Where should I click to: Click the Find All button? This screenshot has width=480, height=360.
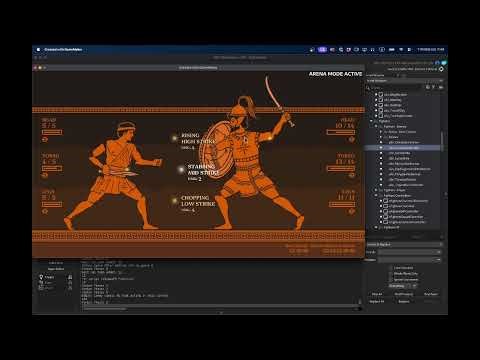pyautogui.click(x=377, y=294)
